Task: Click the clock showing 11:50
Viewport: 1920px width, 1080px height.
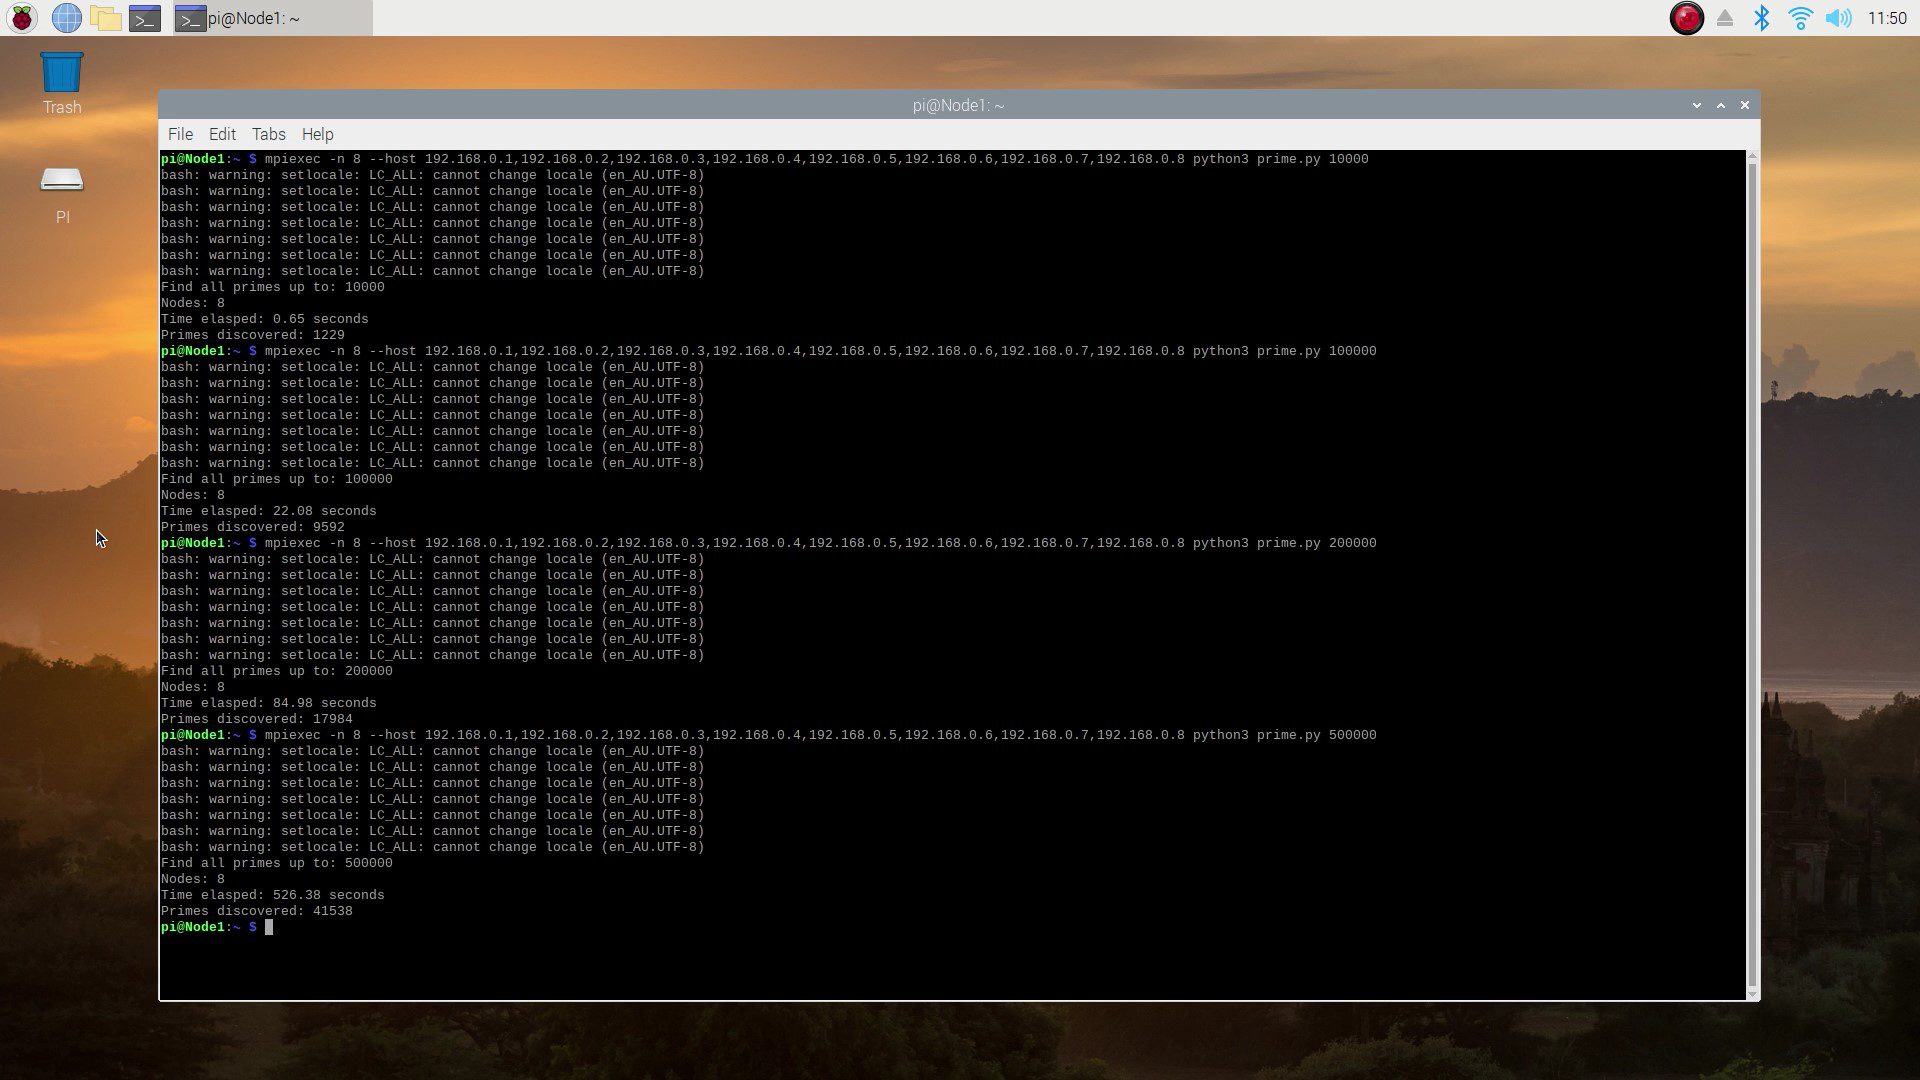Action: pos(1887,18)
